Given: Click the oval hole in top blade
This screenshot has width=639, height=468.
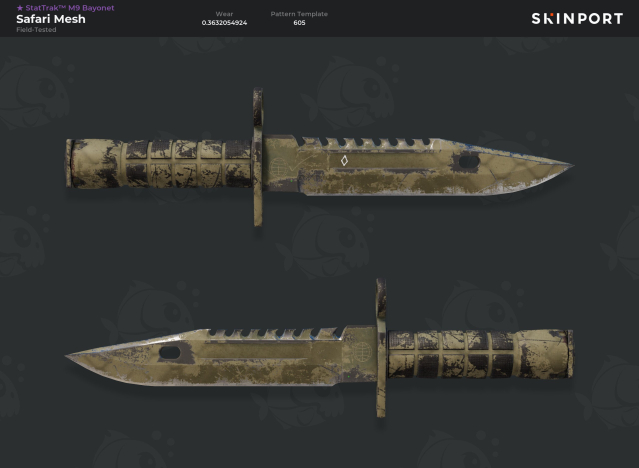Looking at the screenshot, I should [469, 162].
